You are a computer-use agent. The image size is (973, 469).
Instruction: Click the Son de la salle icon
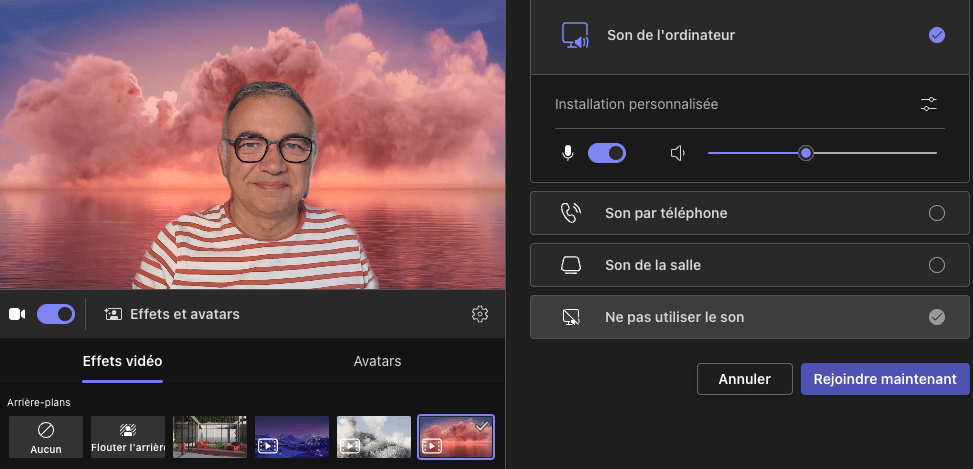[571, 265]
